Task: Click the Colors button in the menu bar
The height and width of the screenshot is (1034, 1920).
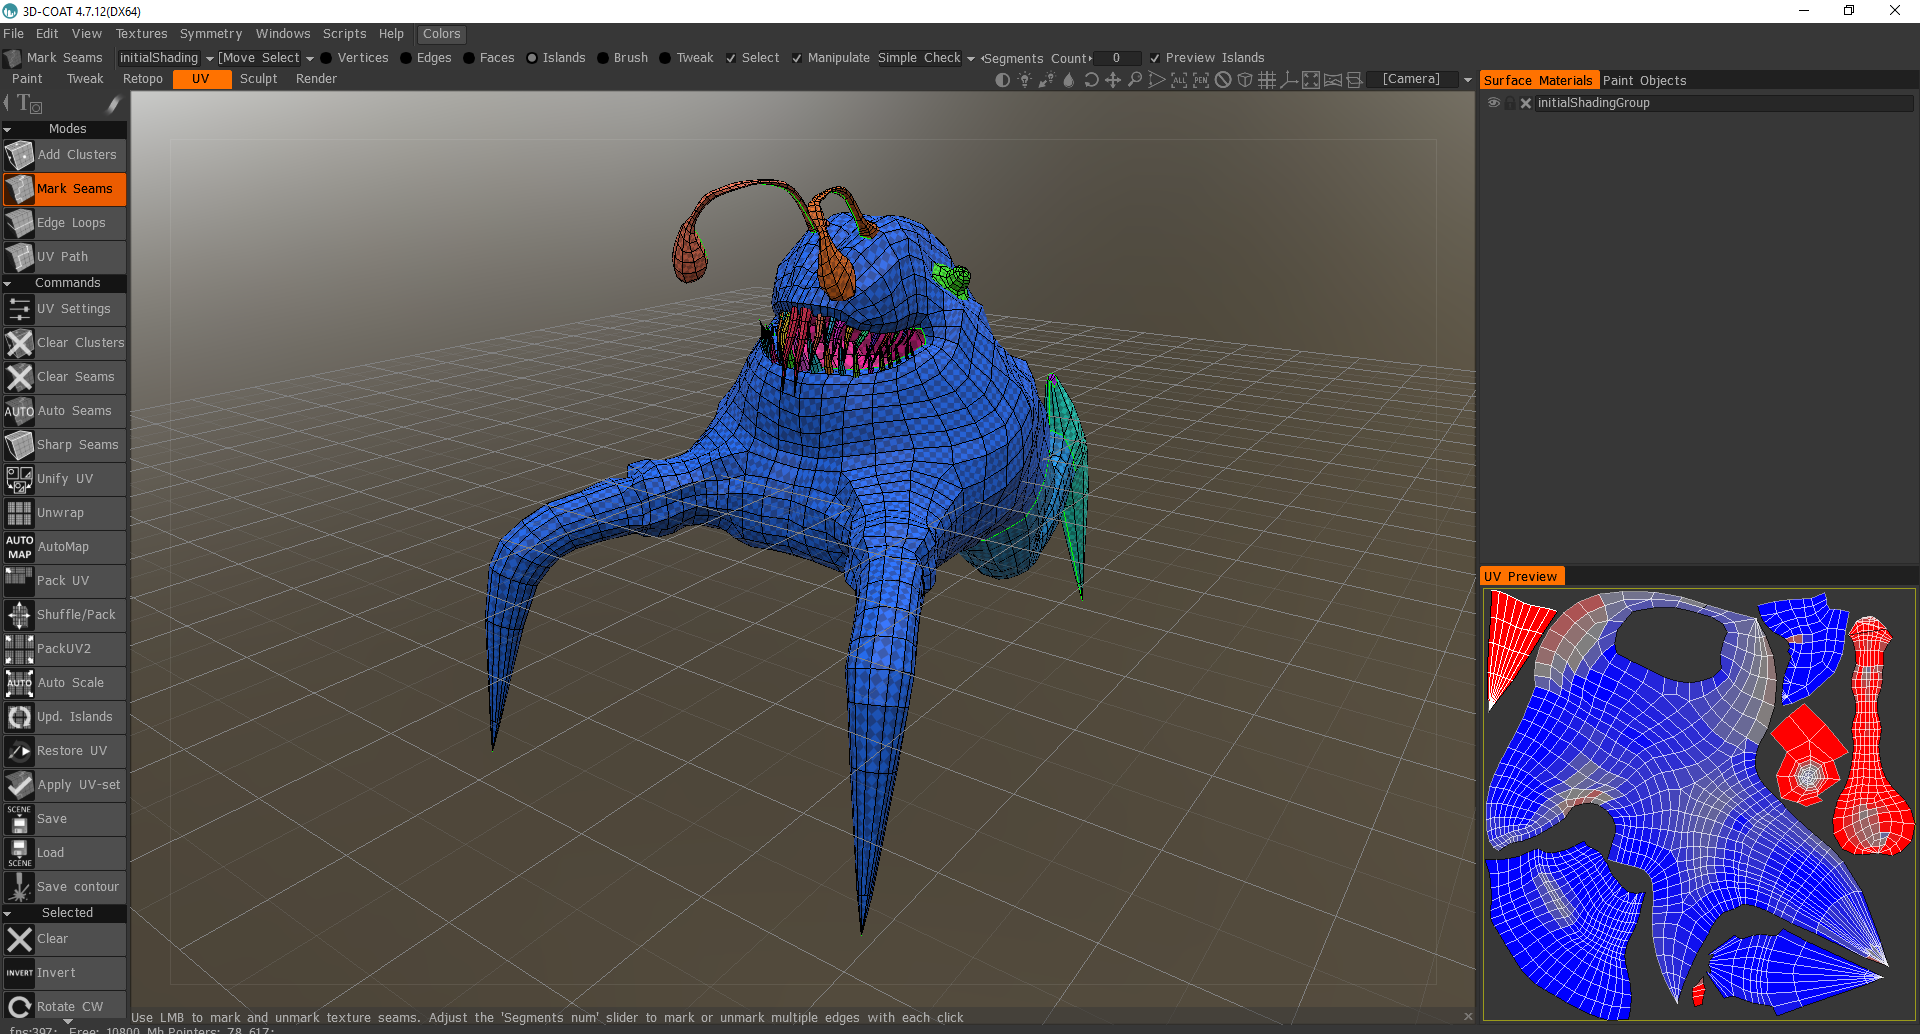Action: coord(441,34)
